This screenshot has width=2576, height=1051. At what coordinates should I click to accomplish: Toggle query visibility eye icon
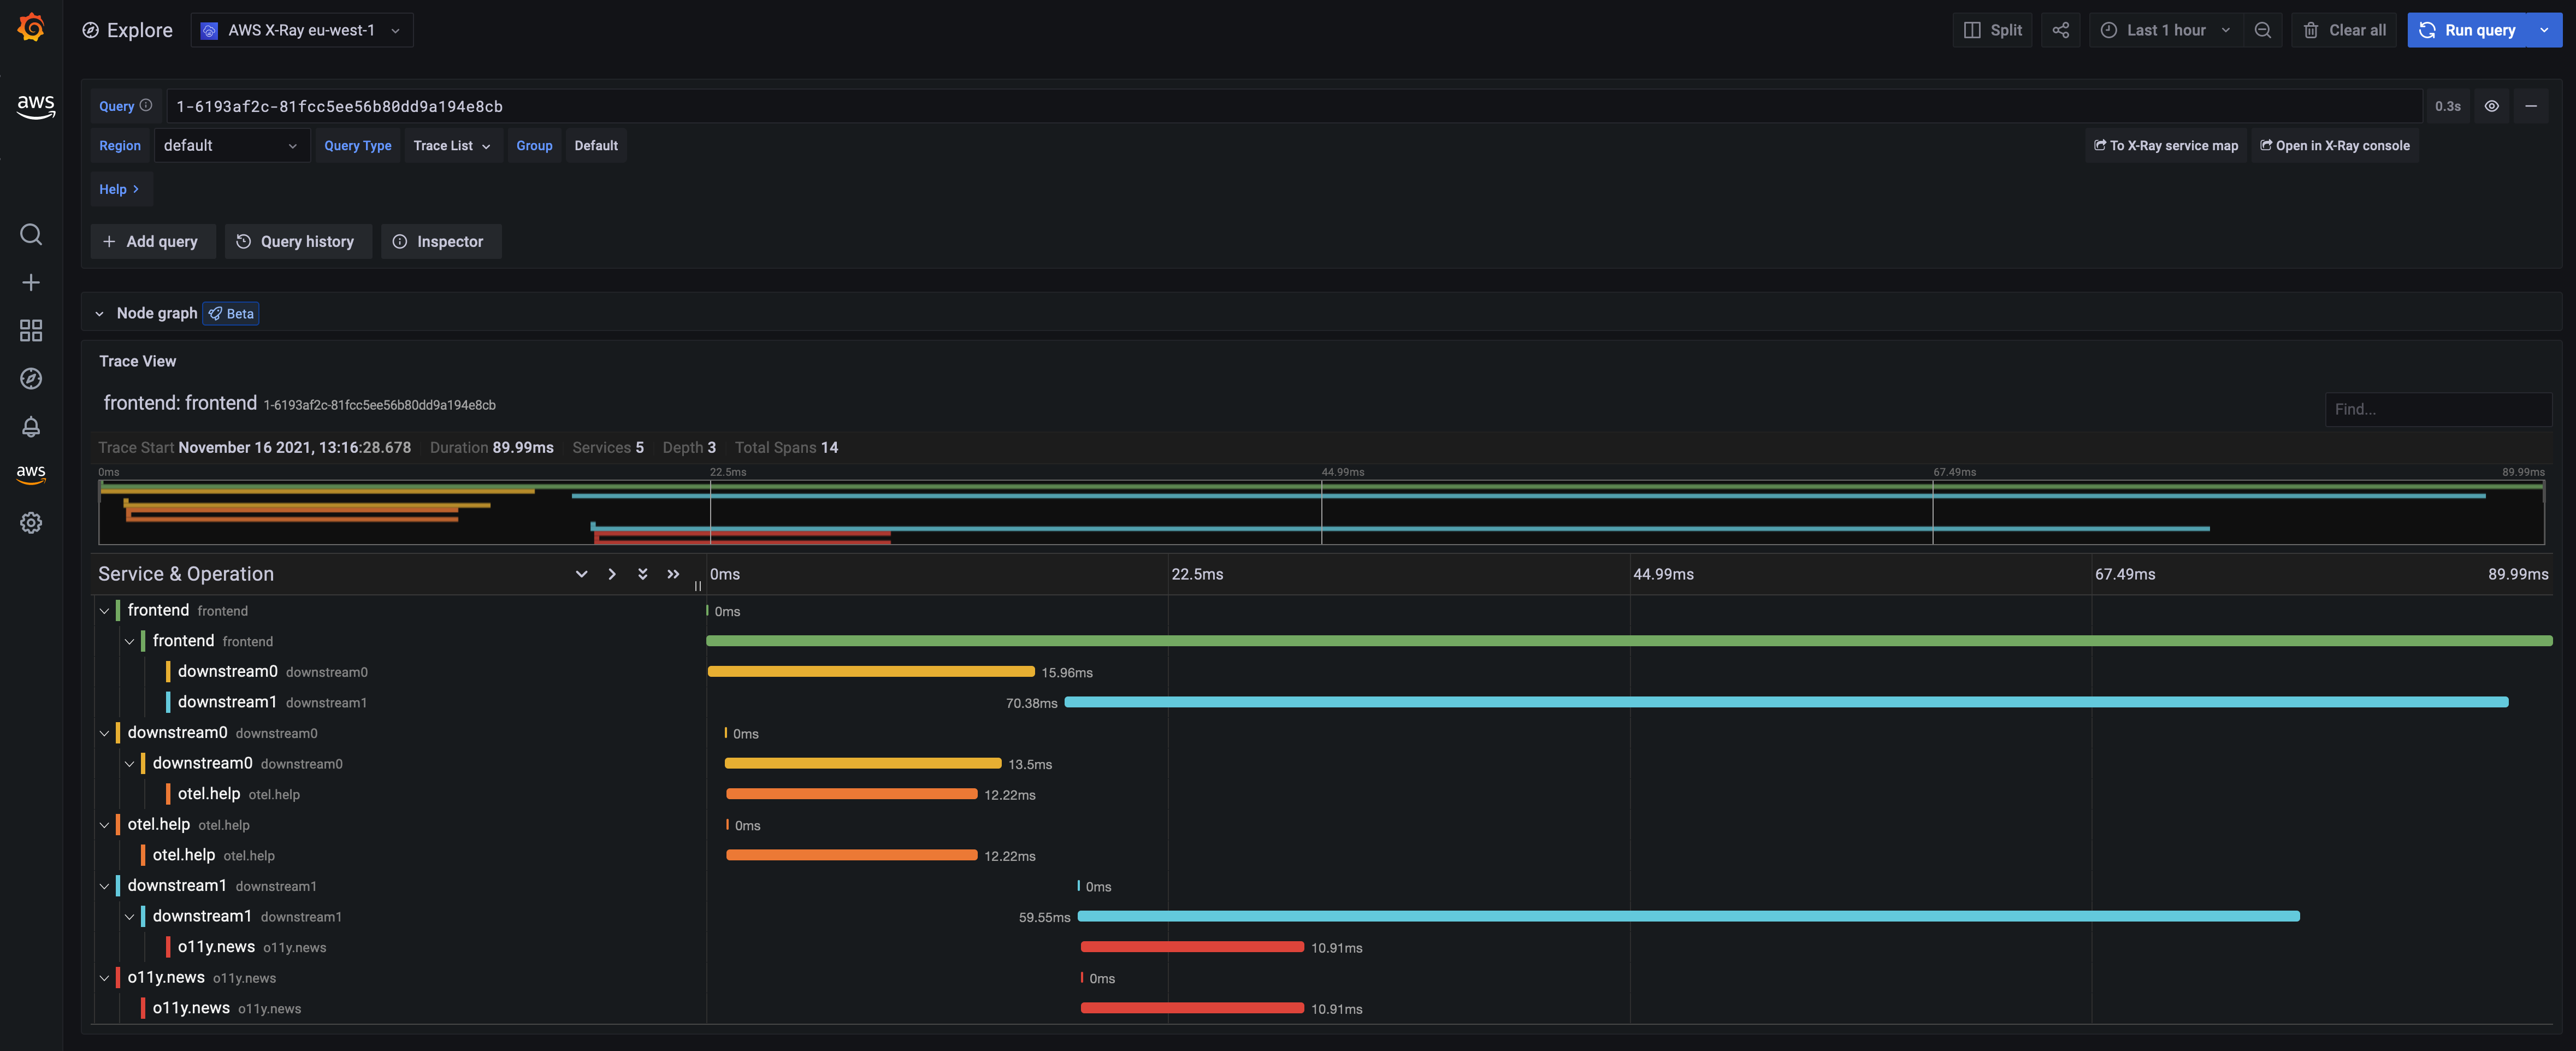(2492, 106)
